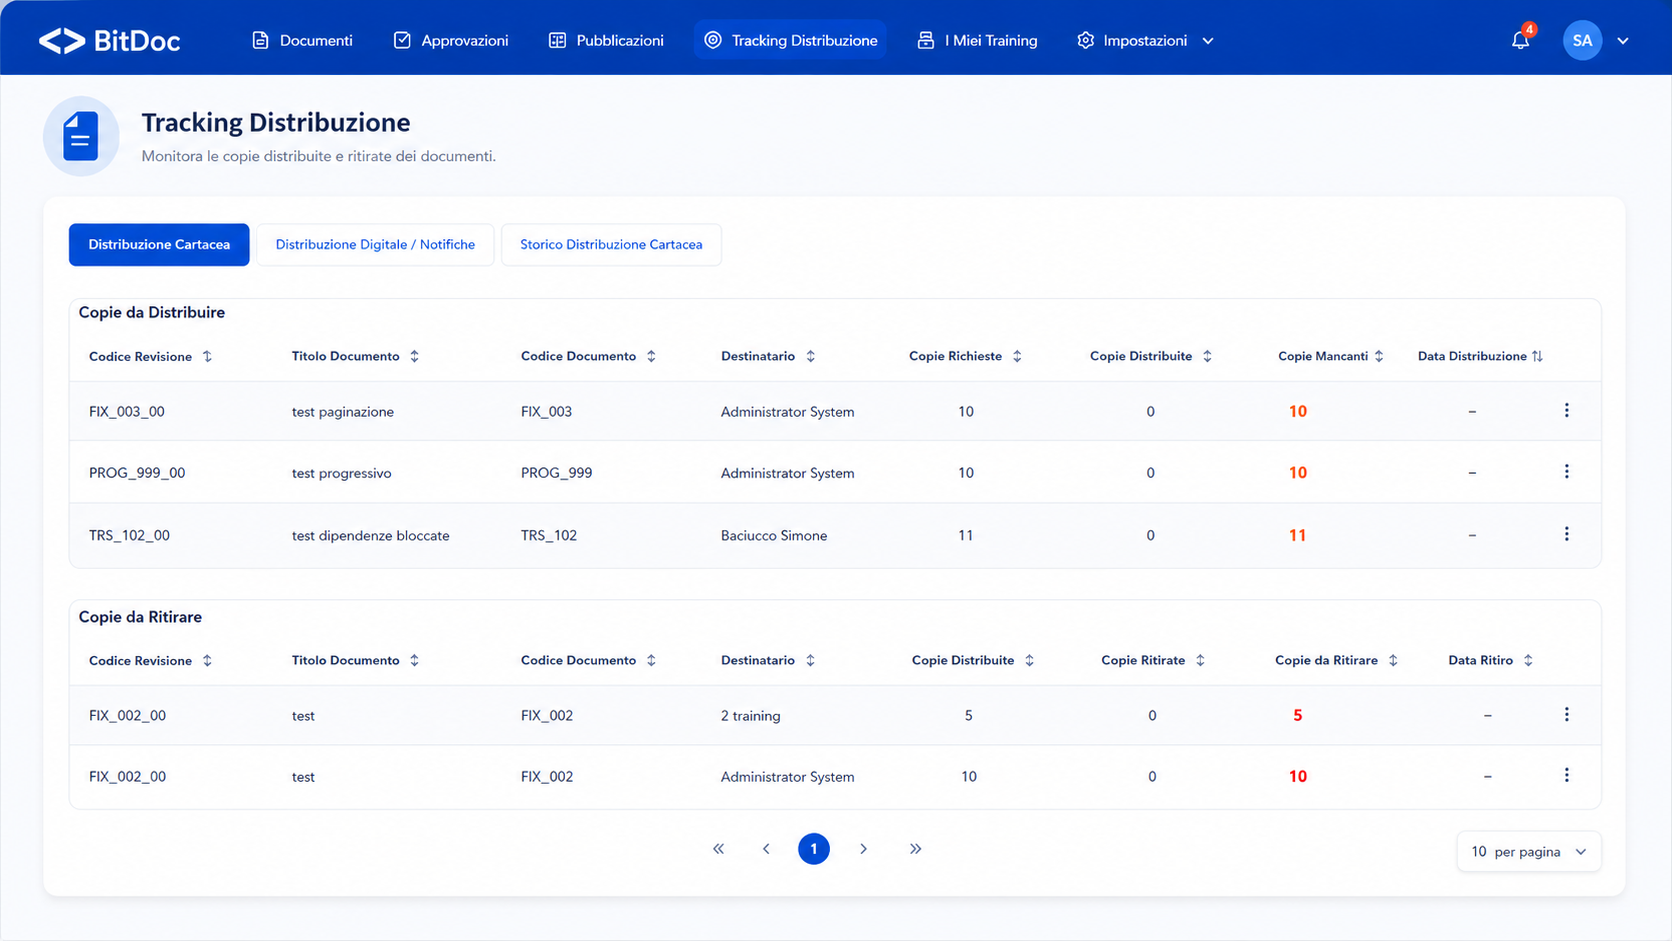
Task: Sort by Data Distribuzione column
Action: (1537, 357)
